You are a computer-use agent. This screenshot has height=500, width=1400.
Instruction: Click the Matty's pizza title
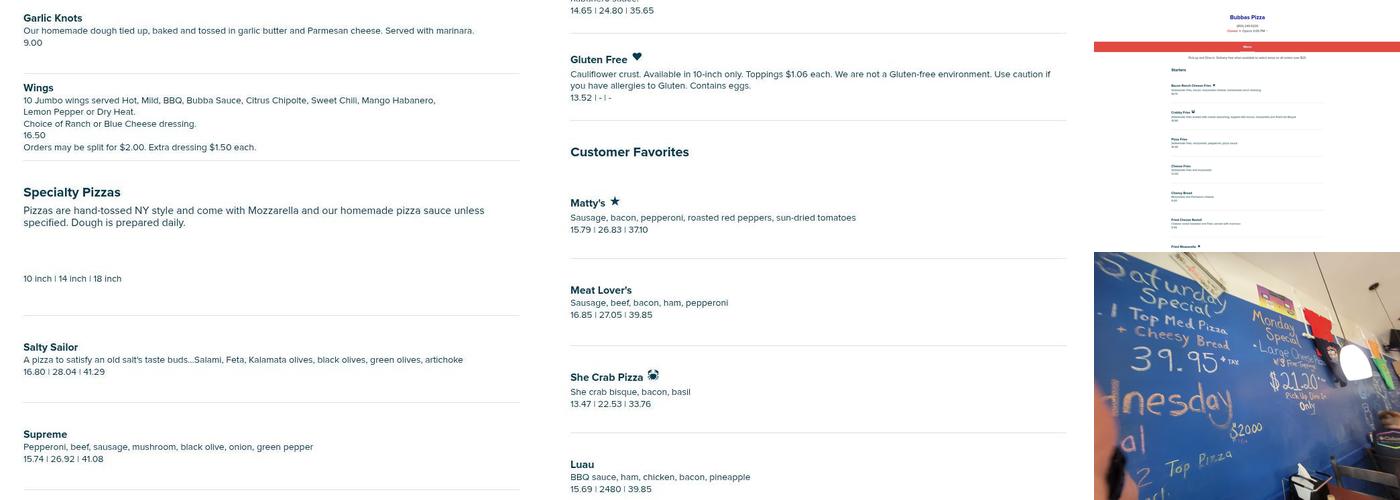pyautogui.click(x=587, y=203)
